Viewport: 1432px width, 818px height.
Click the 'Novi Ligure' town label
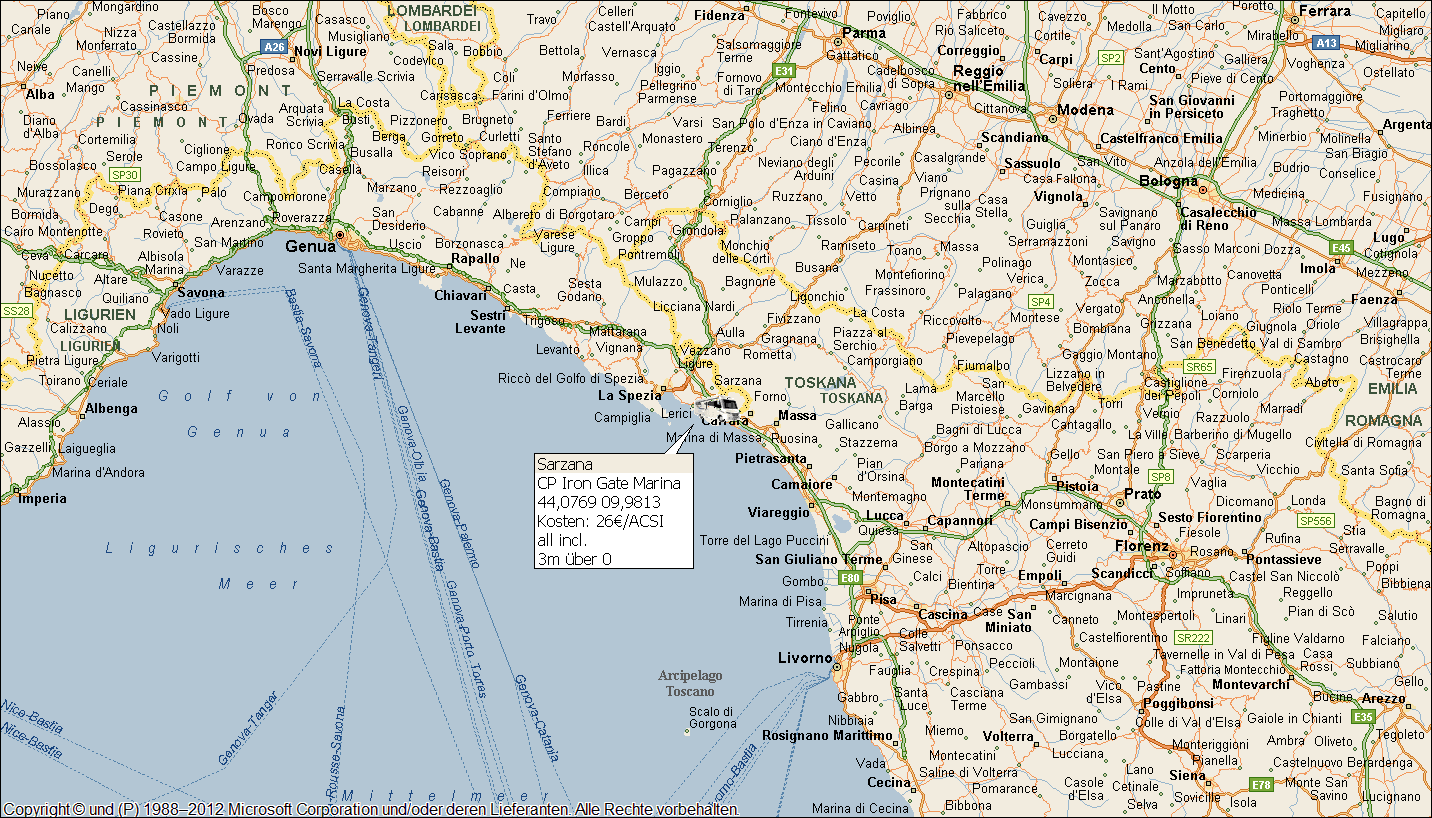tap(329, 51)
